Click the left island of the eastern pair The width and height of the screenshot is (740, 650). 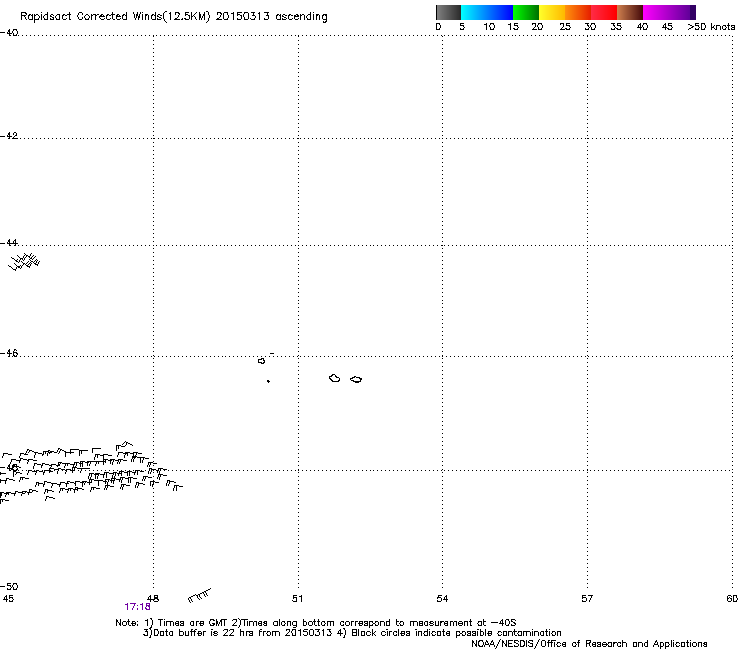click(x=335, y=378)
